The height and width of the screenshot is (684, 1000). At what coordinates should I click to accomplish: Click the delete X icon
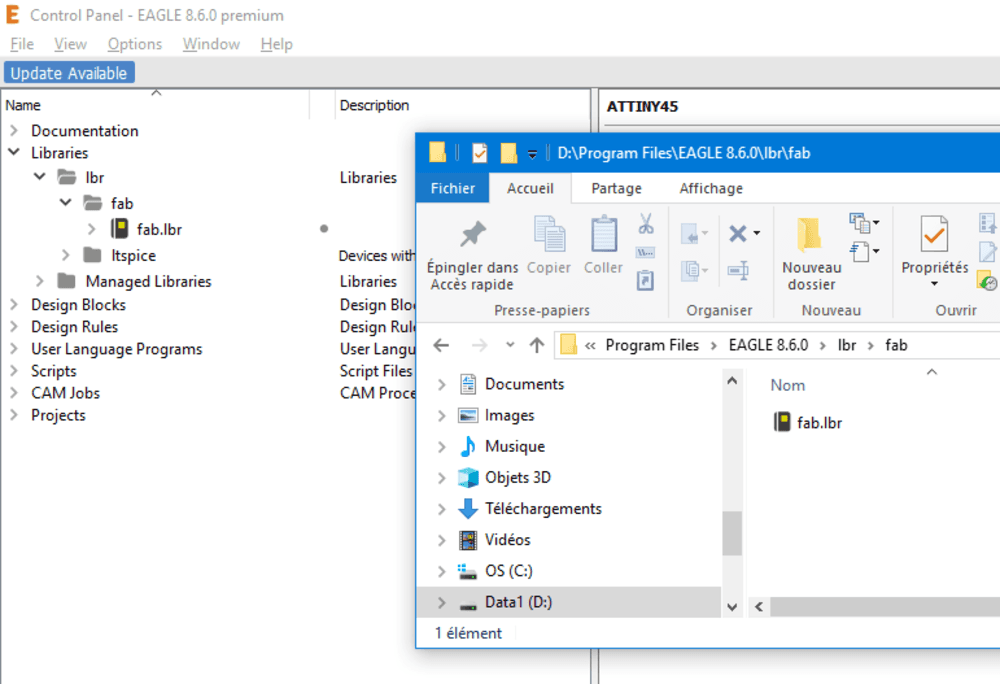pos(738,233)
